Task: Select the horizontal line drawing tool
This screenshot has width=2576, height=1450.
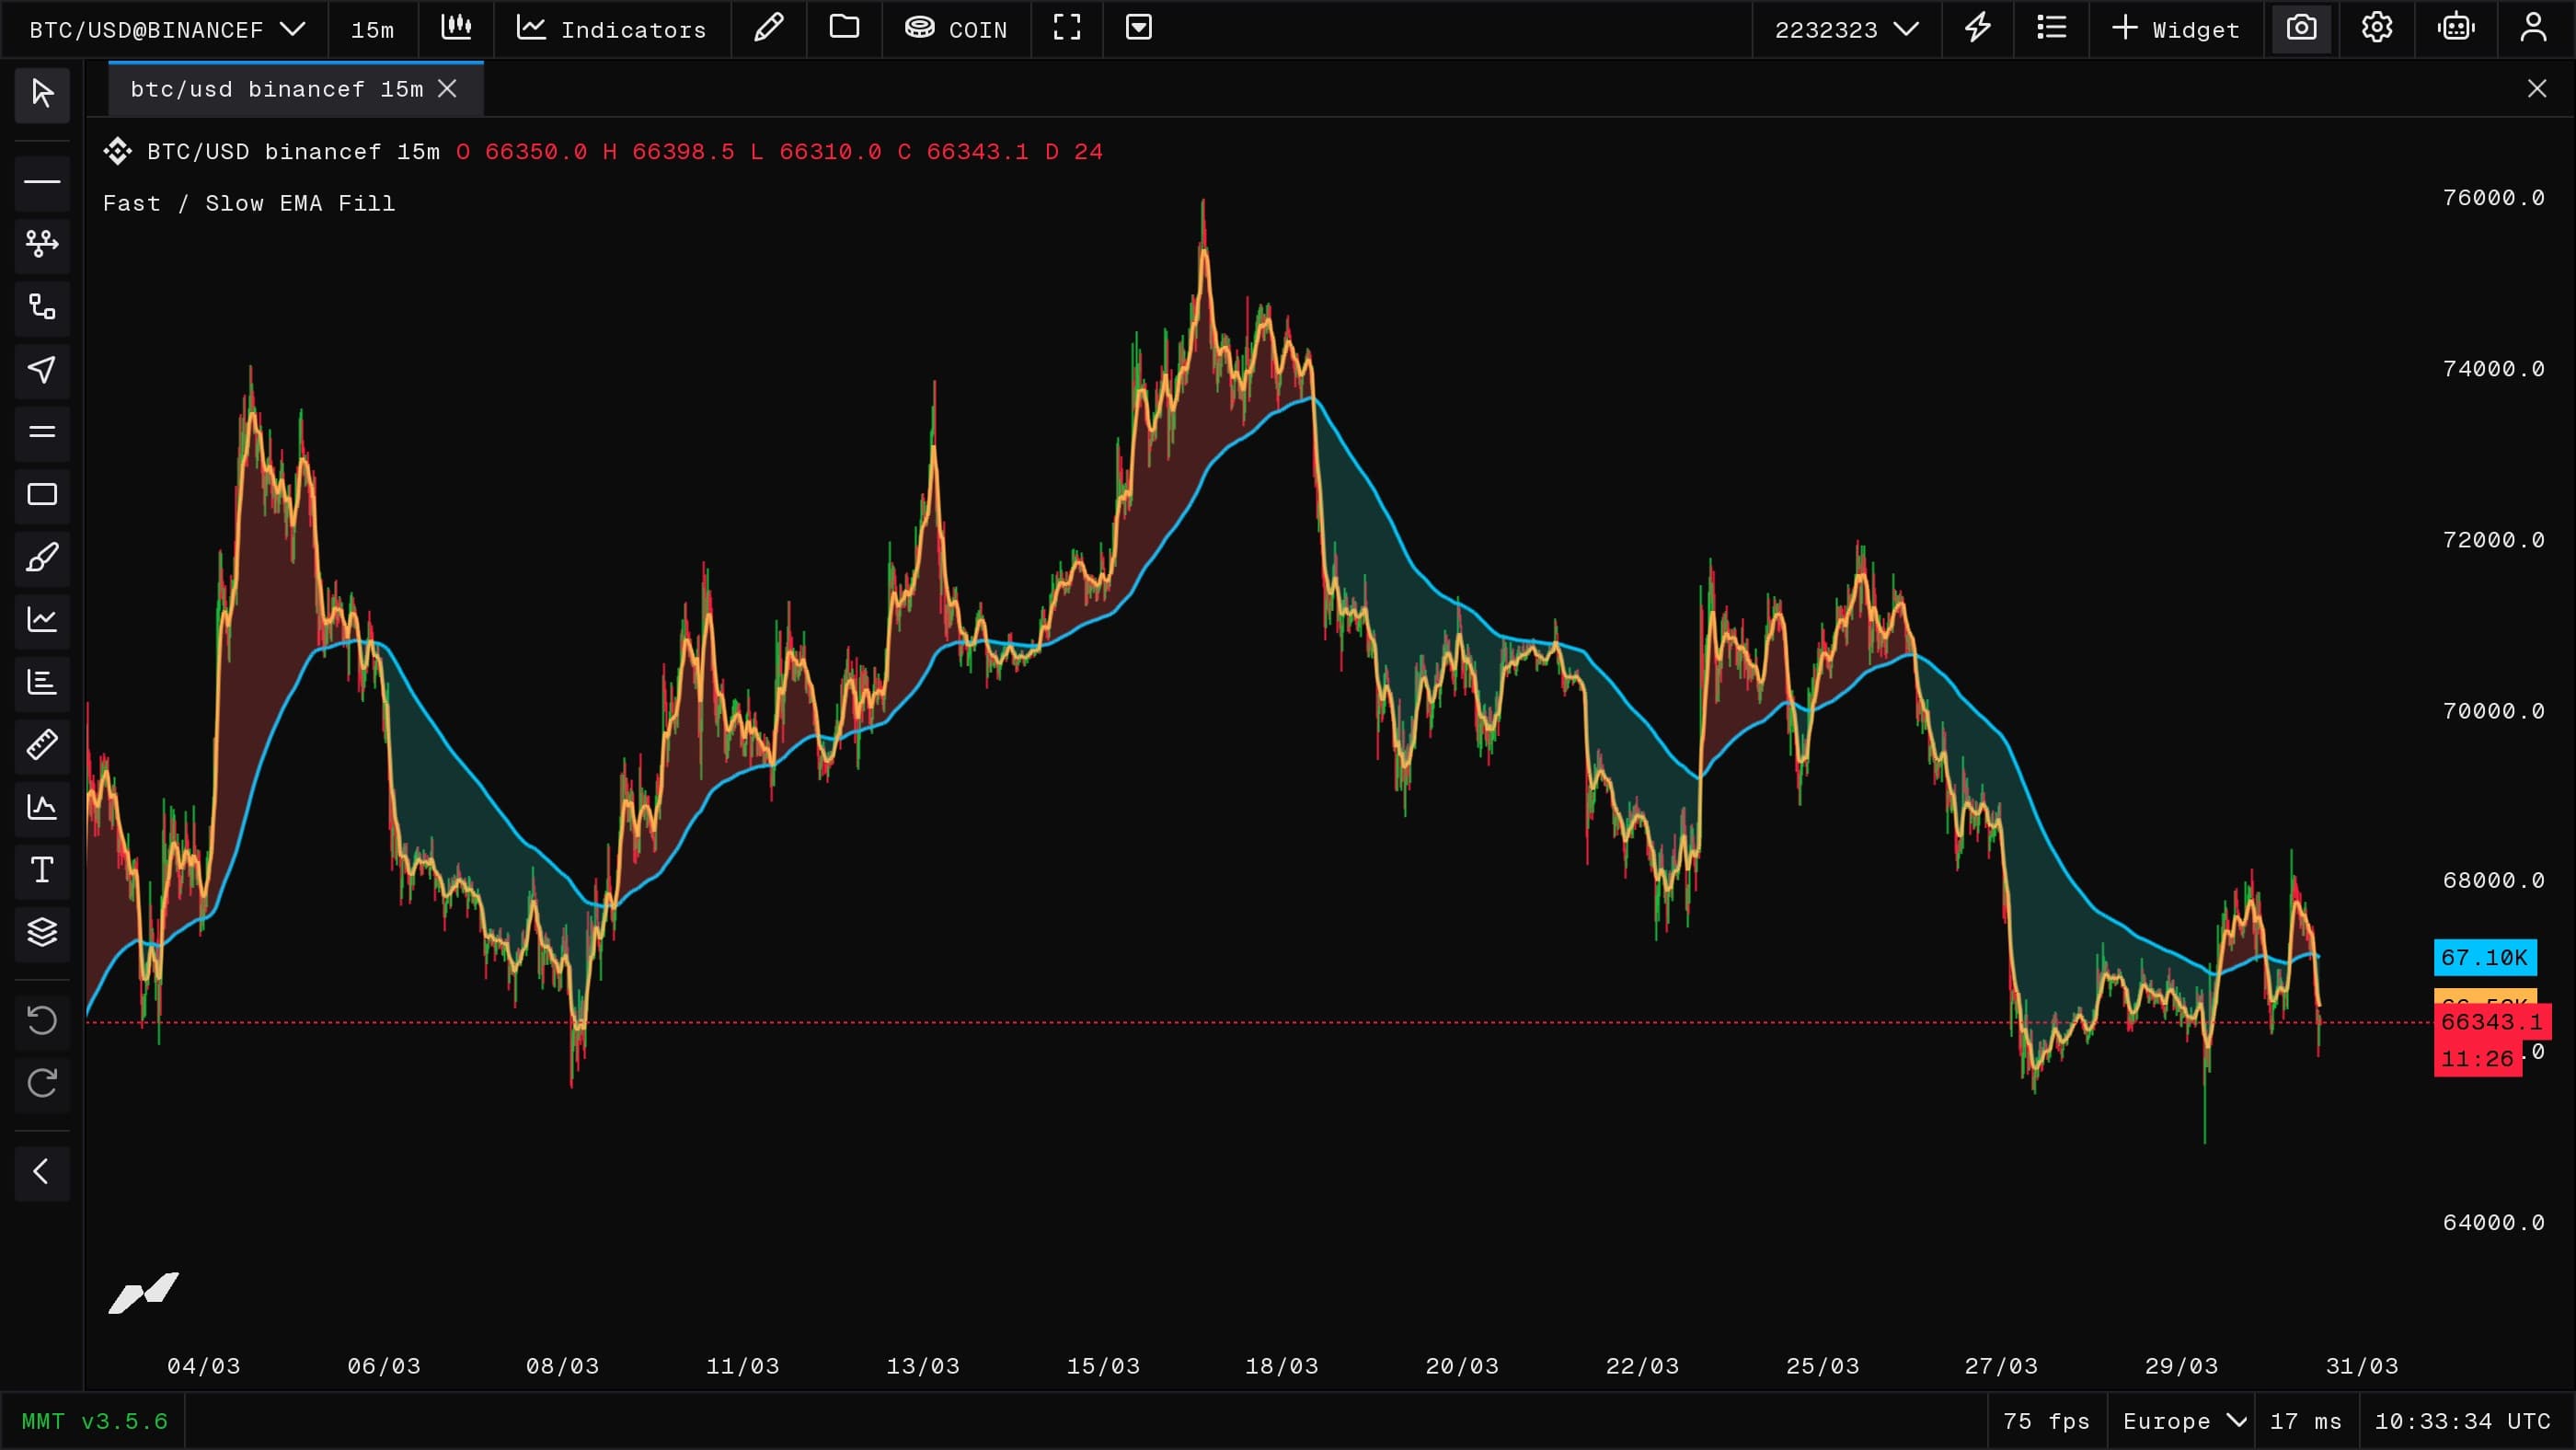Action: (x=42, y=182)
